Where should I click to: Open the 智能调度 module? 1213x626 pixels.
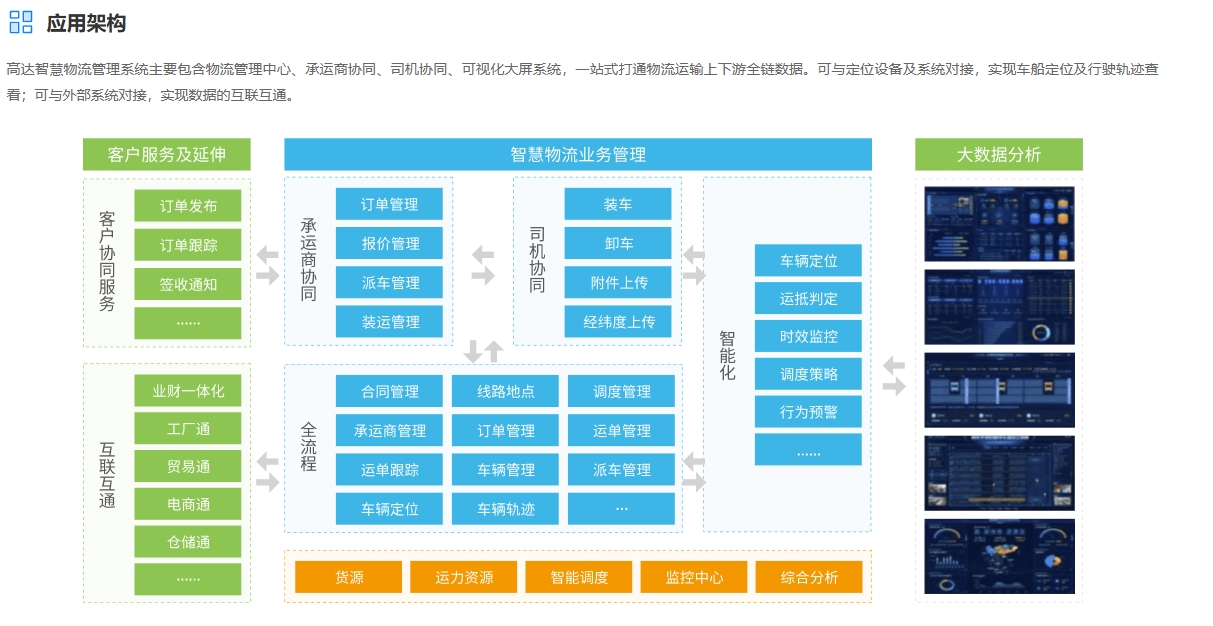[x=578, y=577]
